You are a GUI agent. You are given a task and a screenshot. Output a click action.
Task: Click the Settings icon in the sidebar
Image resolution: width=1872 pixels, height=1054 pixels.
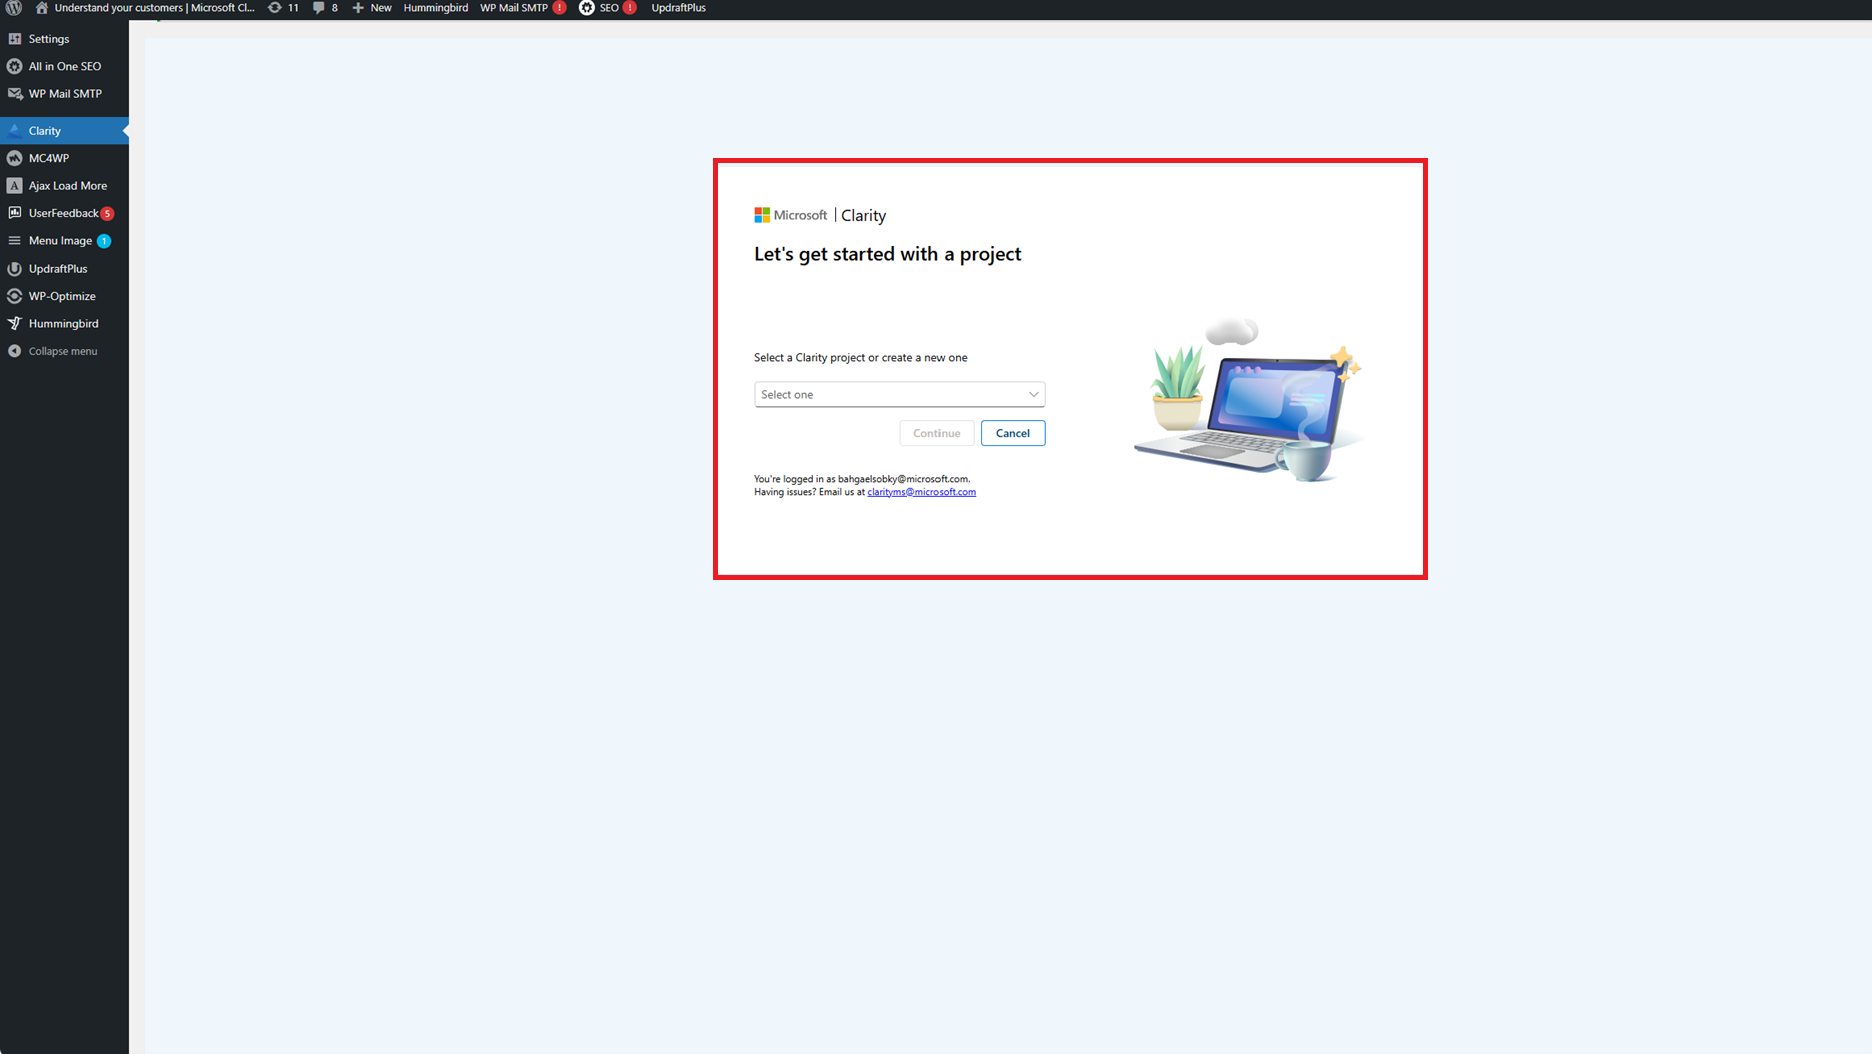(x=15, y=39)
